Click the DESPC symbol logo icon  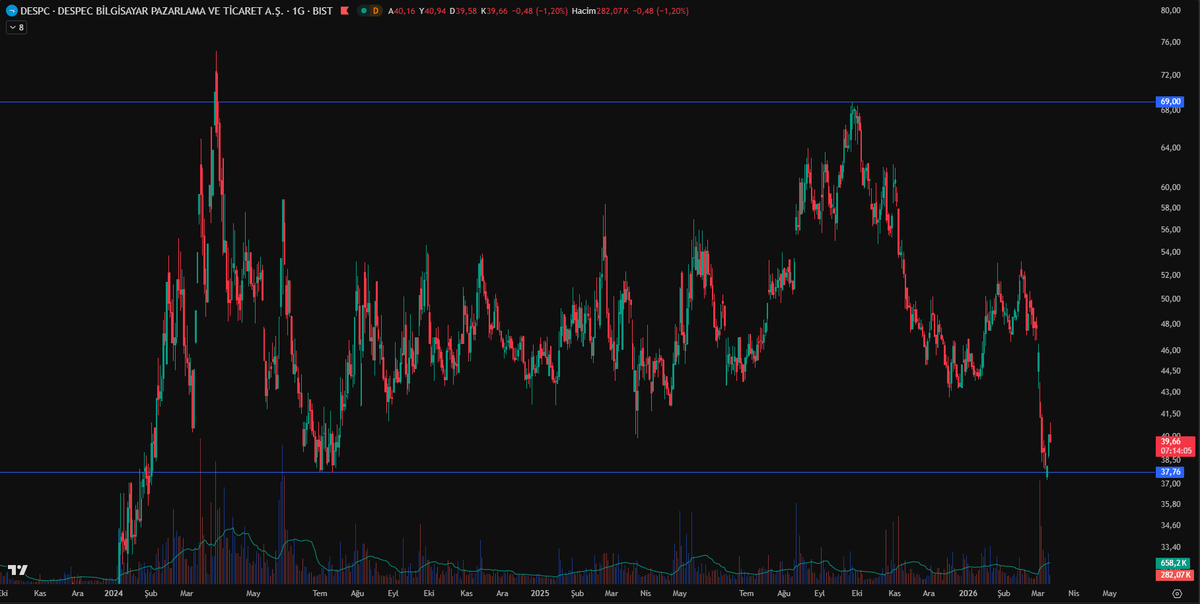click(x=11, y=10)
